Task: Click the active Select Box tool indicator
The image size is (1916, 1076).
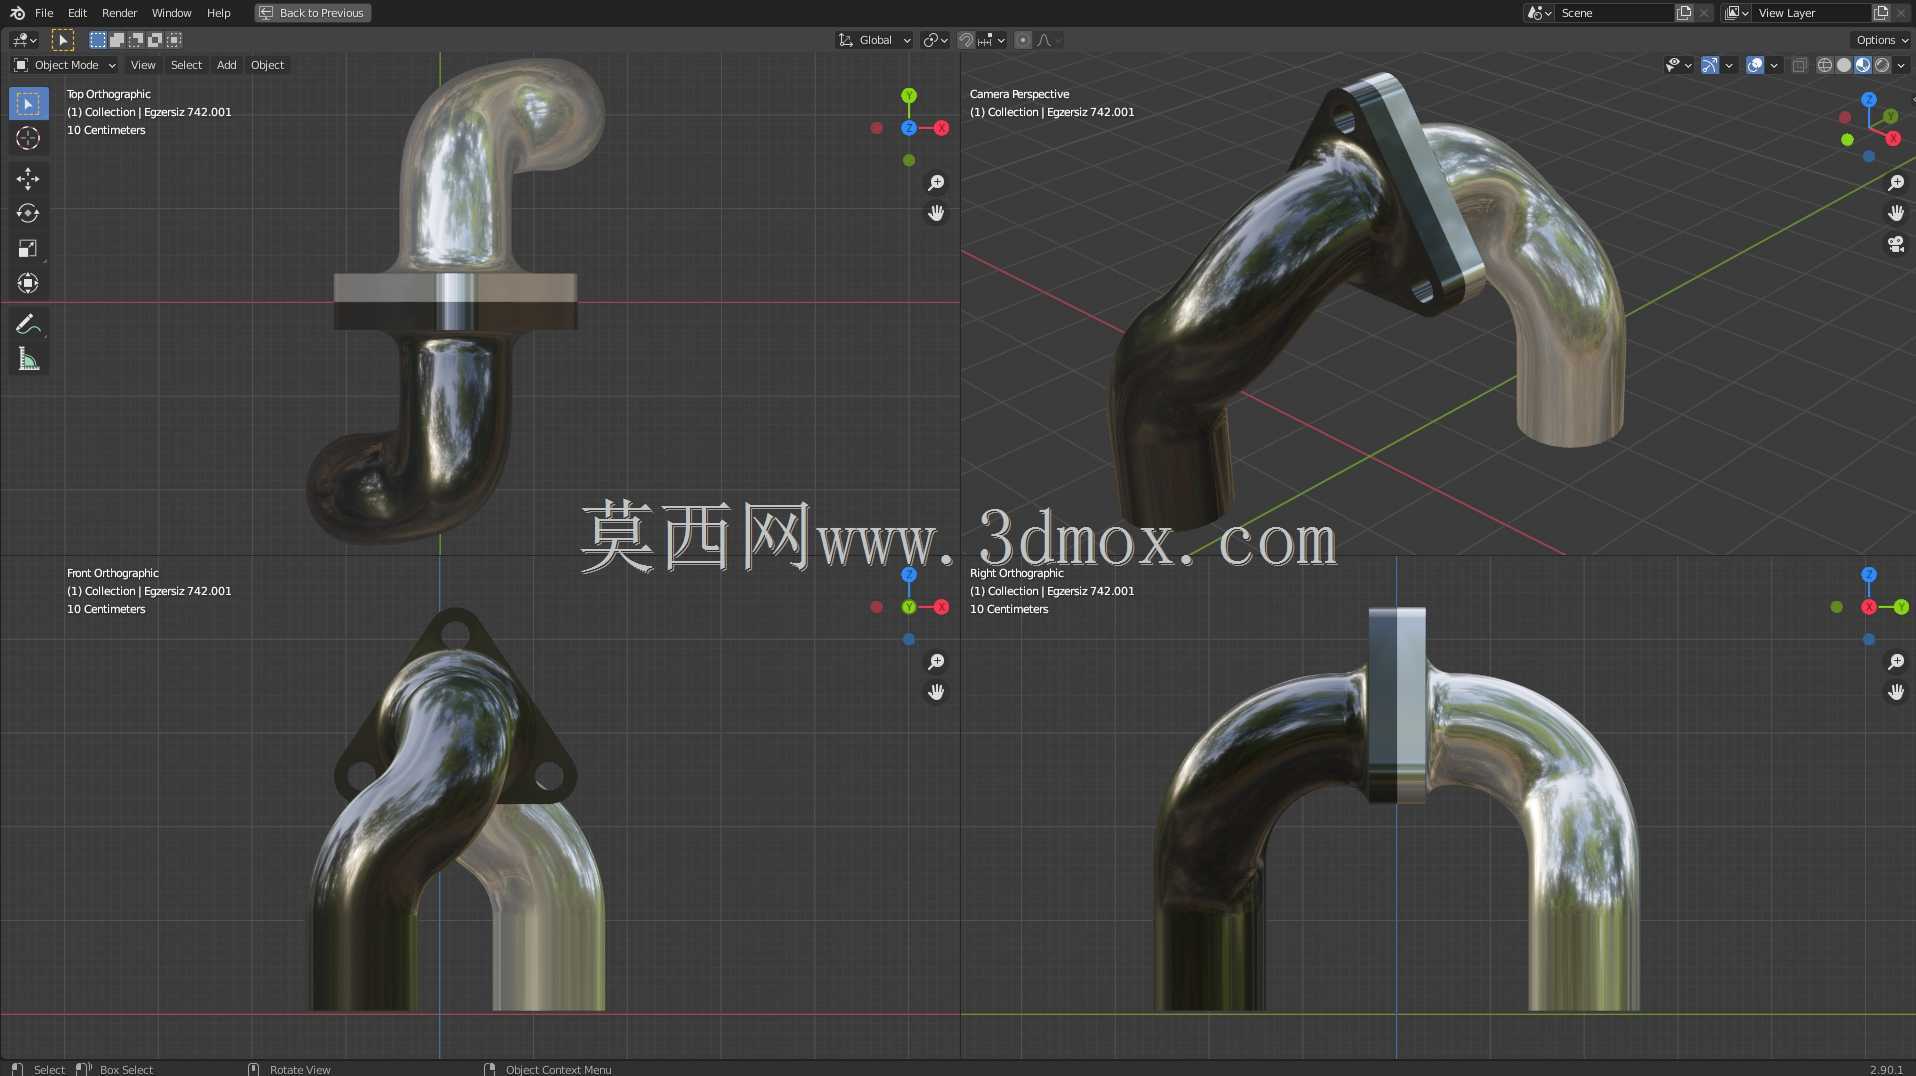Action: coord(62,40)
